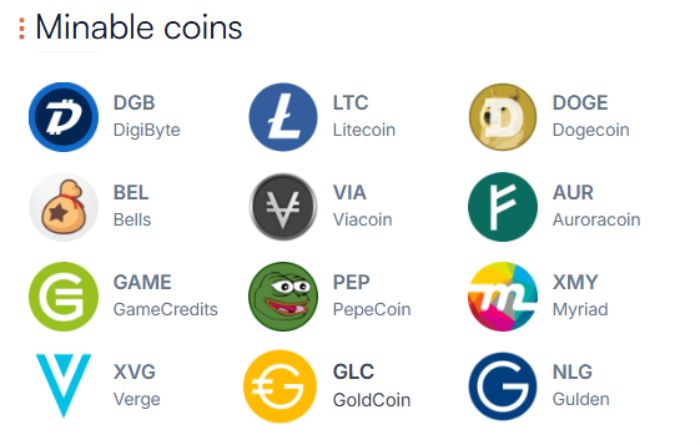This screenshot has width=700, height=445.
Task: Open the Dogecoin coin icon
Action: pyautogui.click(x=503, y=117)
